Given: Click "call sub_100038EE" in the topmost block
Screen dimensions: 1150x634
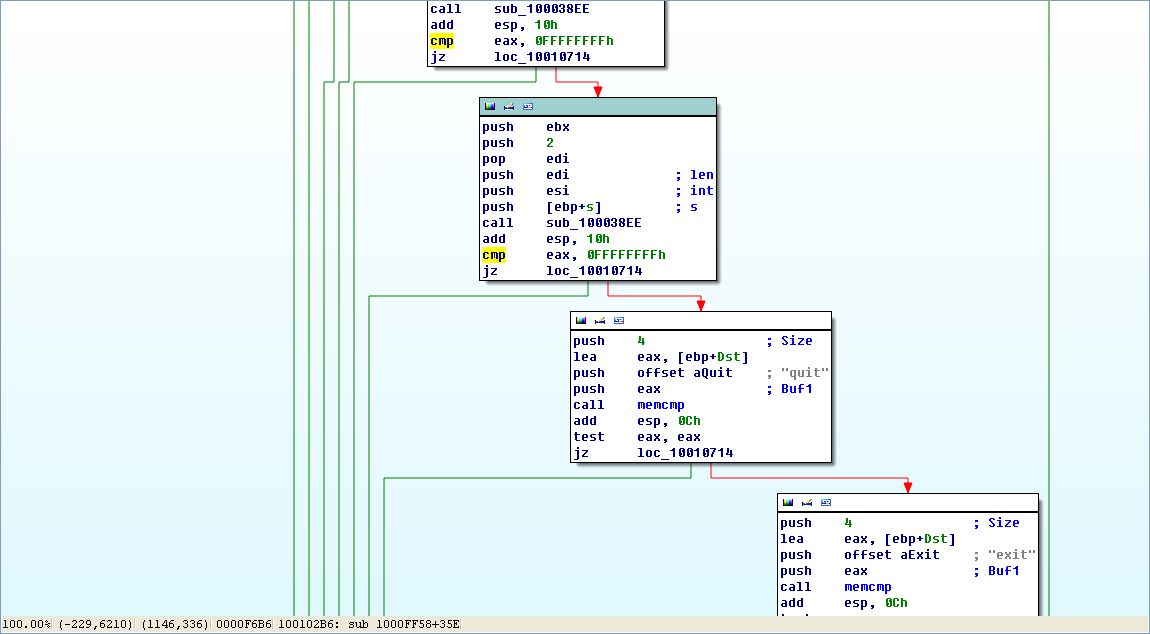Looking at the screenshot, I should pos(510,9).
